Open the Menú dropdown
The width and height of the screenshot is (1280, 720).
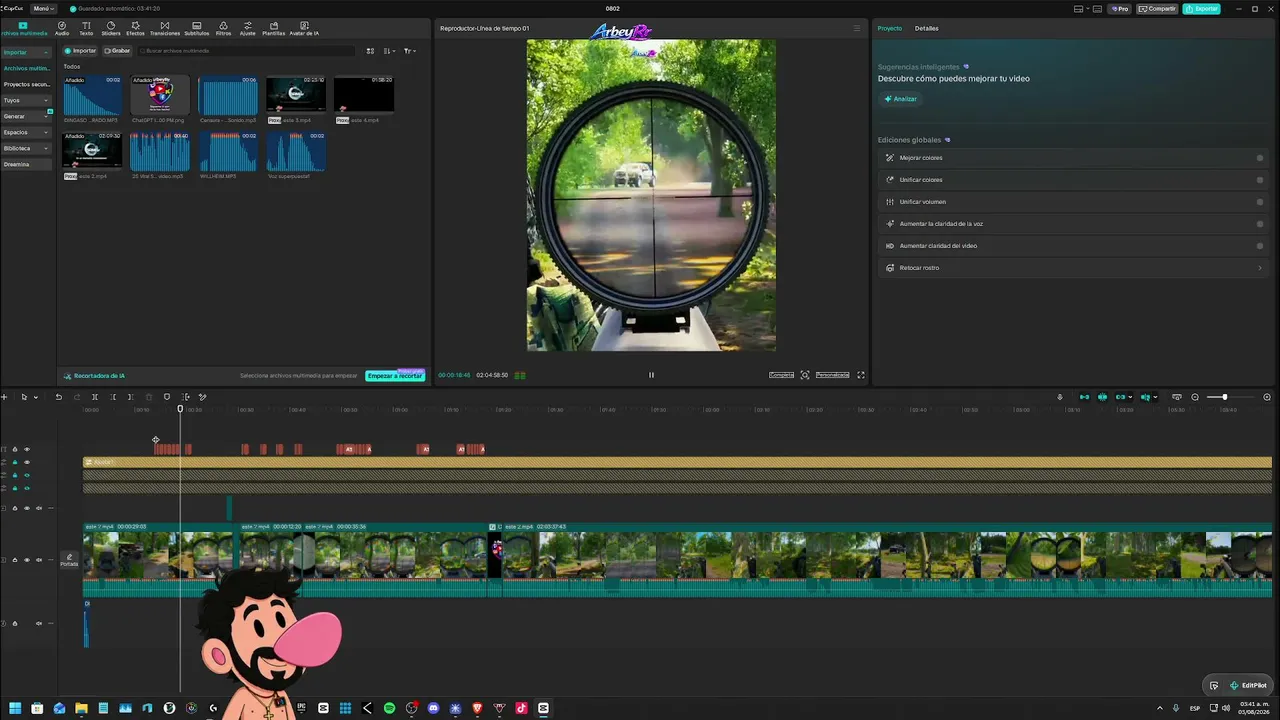44,8
